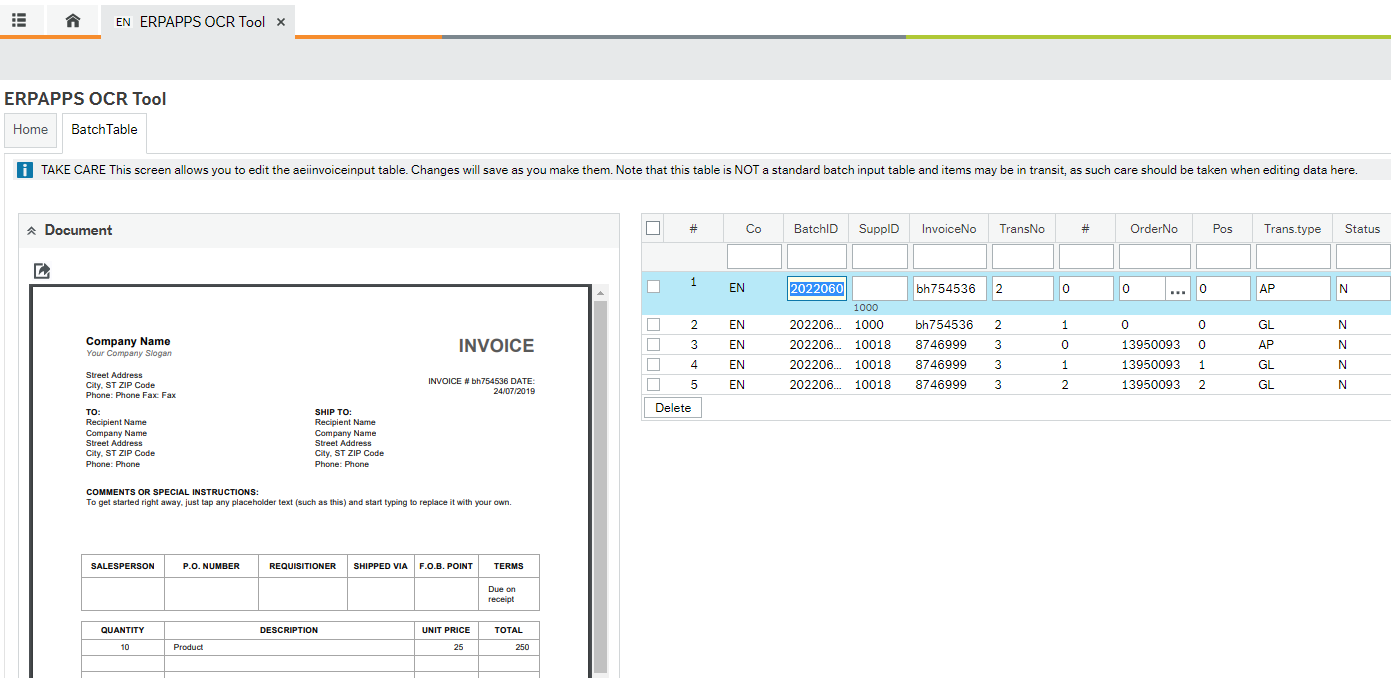
Task: Click the EN language badge on the tab
Action: point(122,20)
